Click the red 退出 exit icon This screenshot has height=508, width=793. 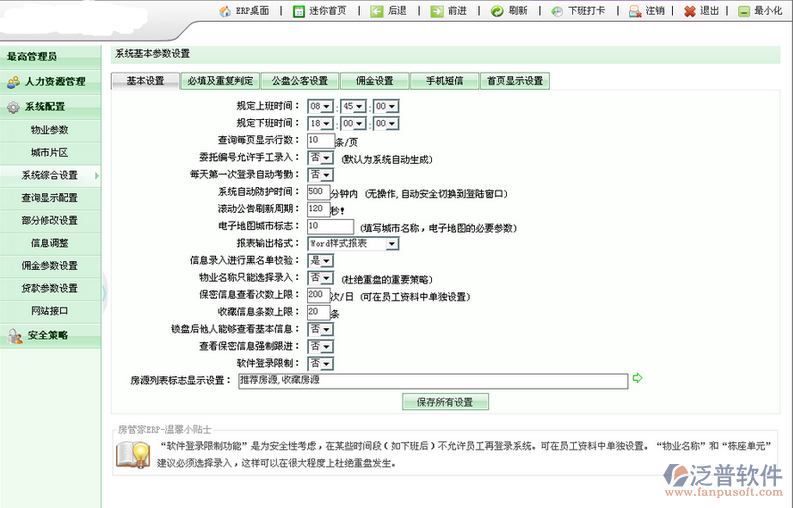click(690, 11)
